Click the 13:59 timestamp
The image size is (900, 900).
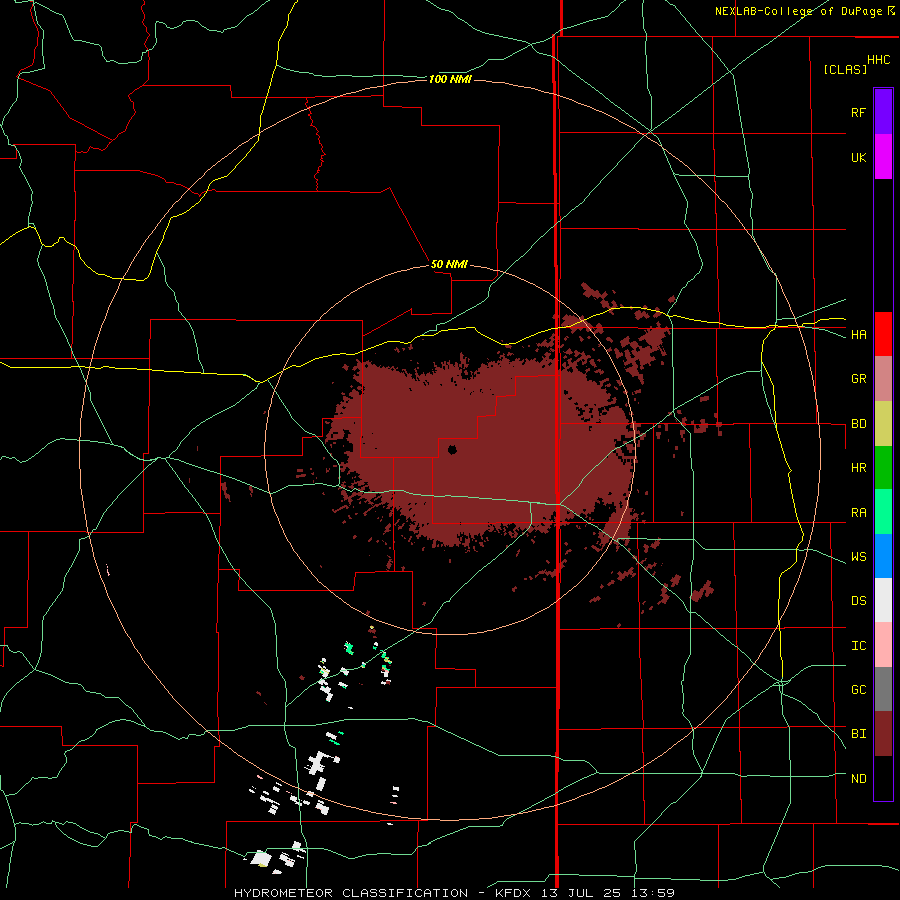[654, 893]
